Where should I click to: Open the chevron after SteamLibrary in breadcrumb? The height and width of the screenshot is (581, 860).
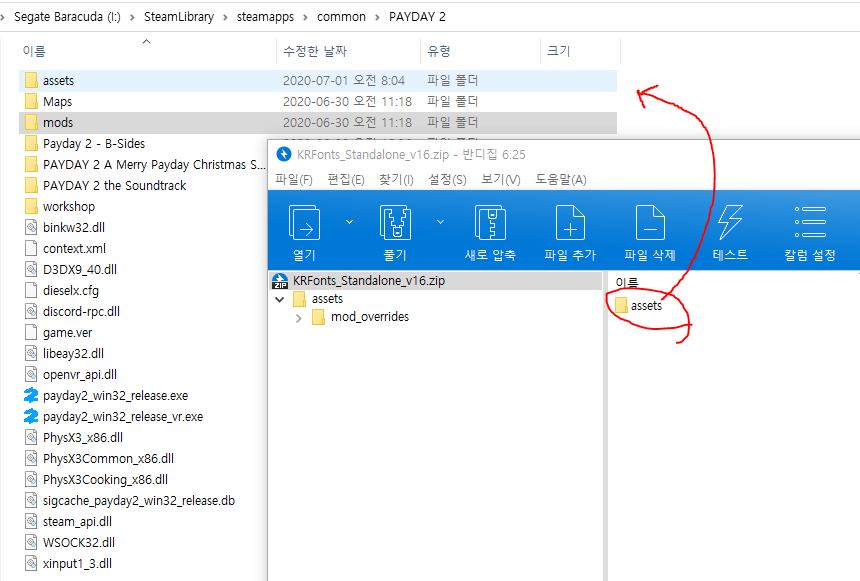(225, 18)
